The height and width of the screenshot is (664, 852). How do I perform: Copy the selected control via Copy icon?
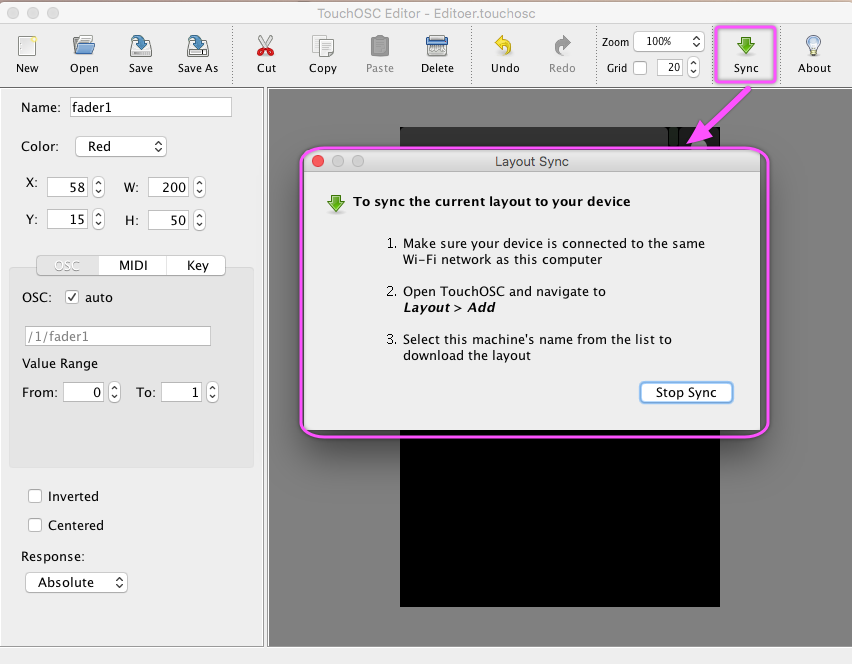pos(323,46)
